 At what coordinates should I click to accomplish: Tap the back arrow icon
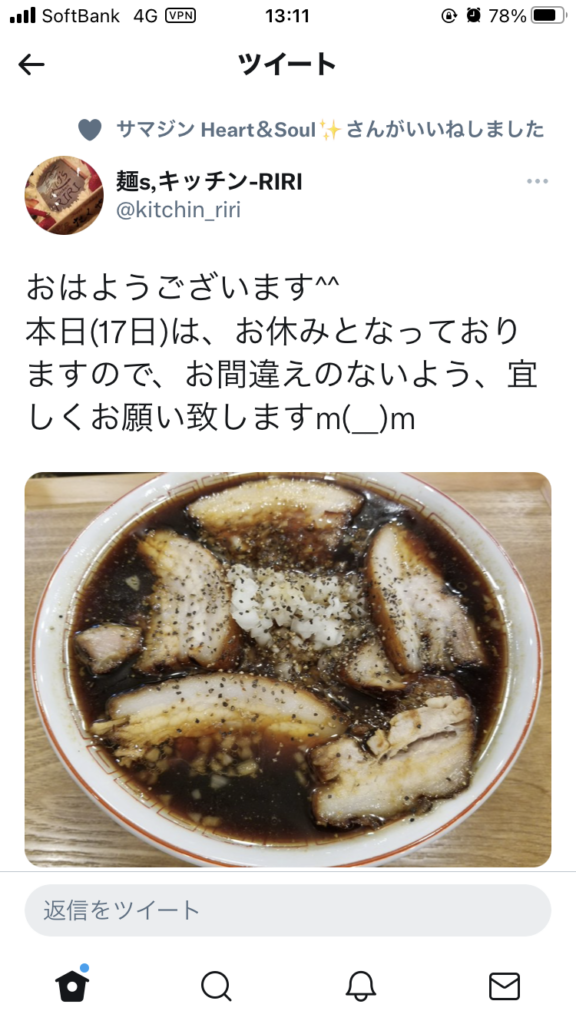coord(31,64)
